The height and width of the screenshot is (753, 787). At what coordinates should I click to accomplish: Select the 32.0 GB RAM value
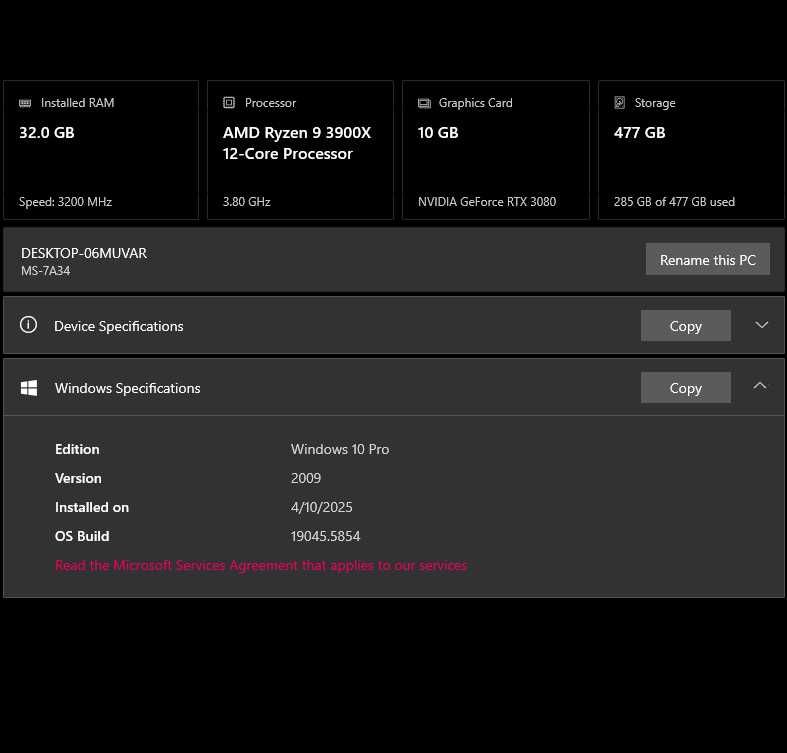click(x=47, y=133)
